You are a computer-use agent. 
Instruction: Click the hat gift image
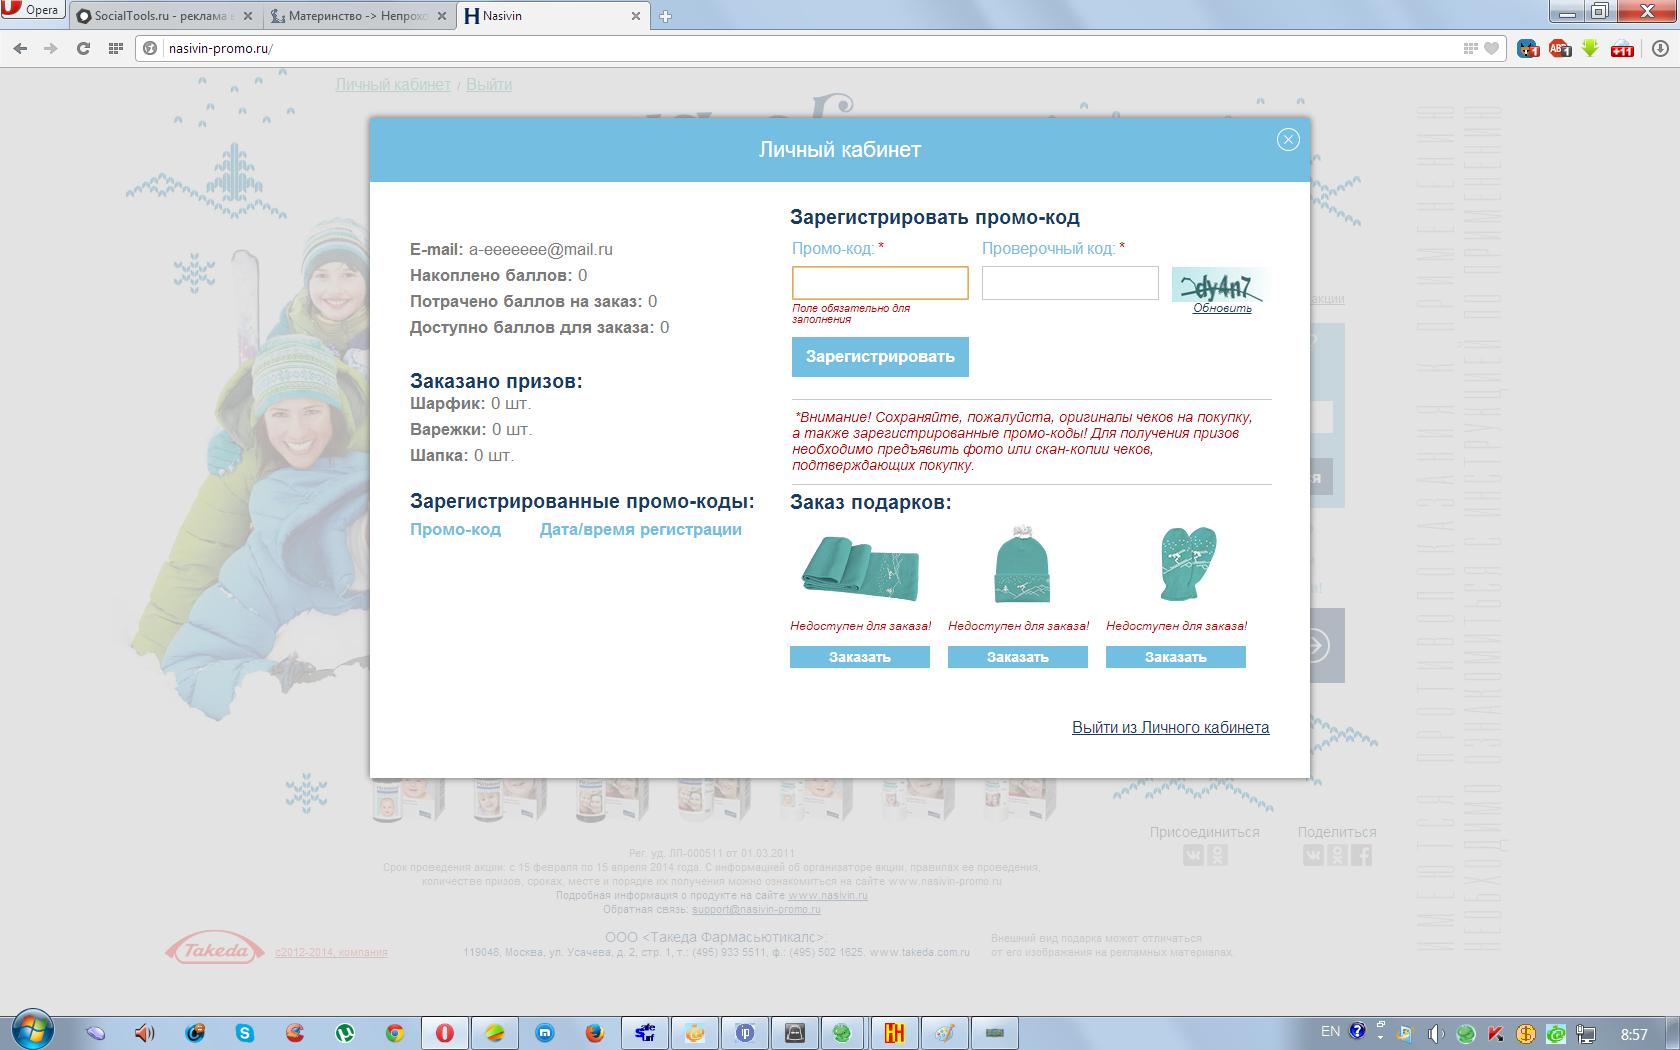coord(1022,565)
